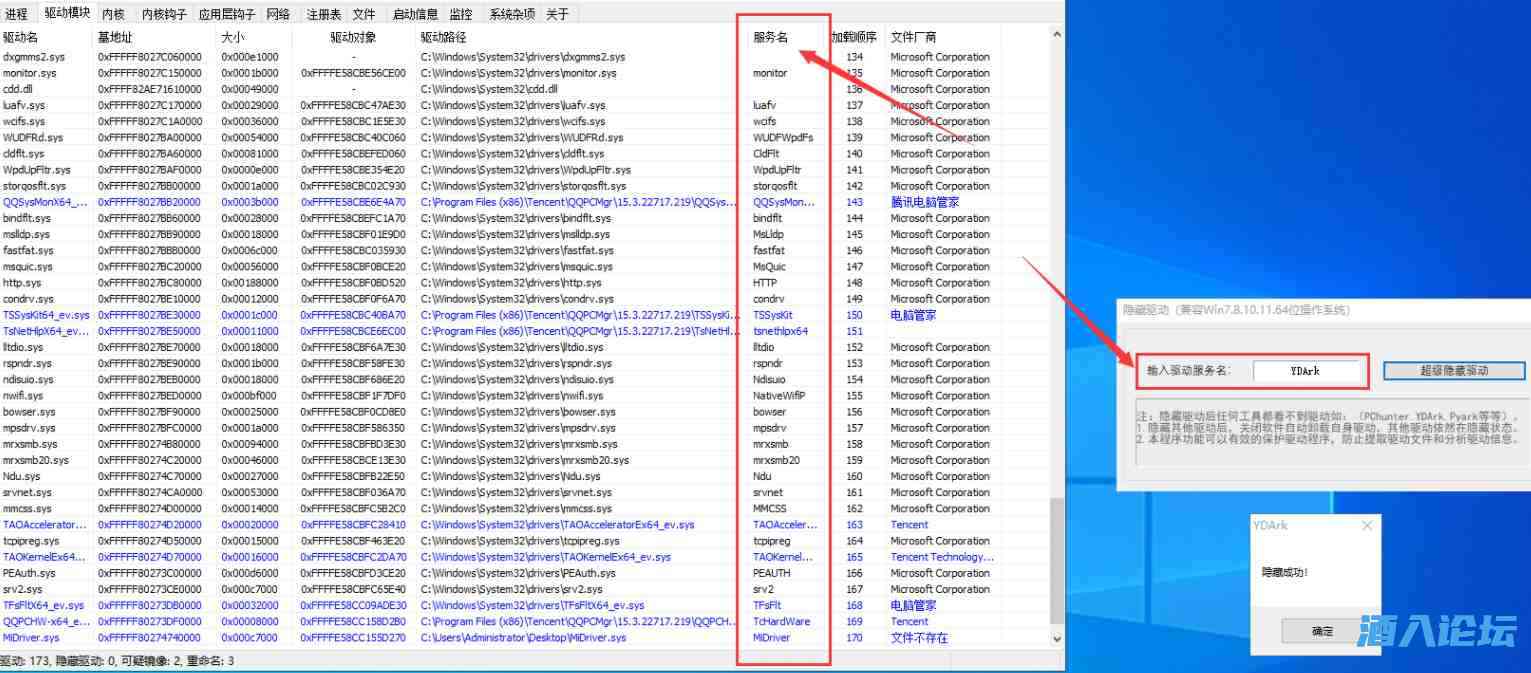Close the YDArk message box
This screenshot has height=673, width=1531.
pos(1366,525)
